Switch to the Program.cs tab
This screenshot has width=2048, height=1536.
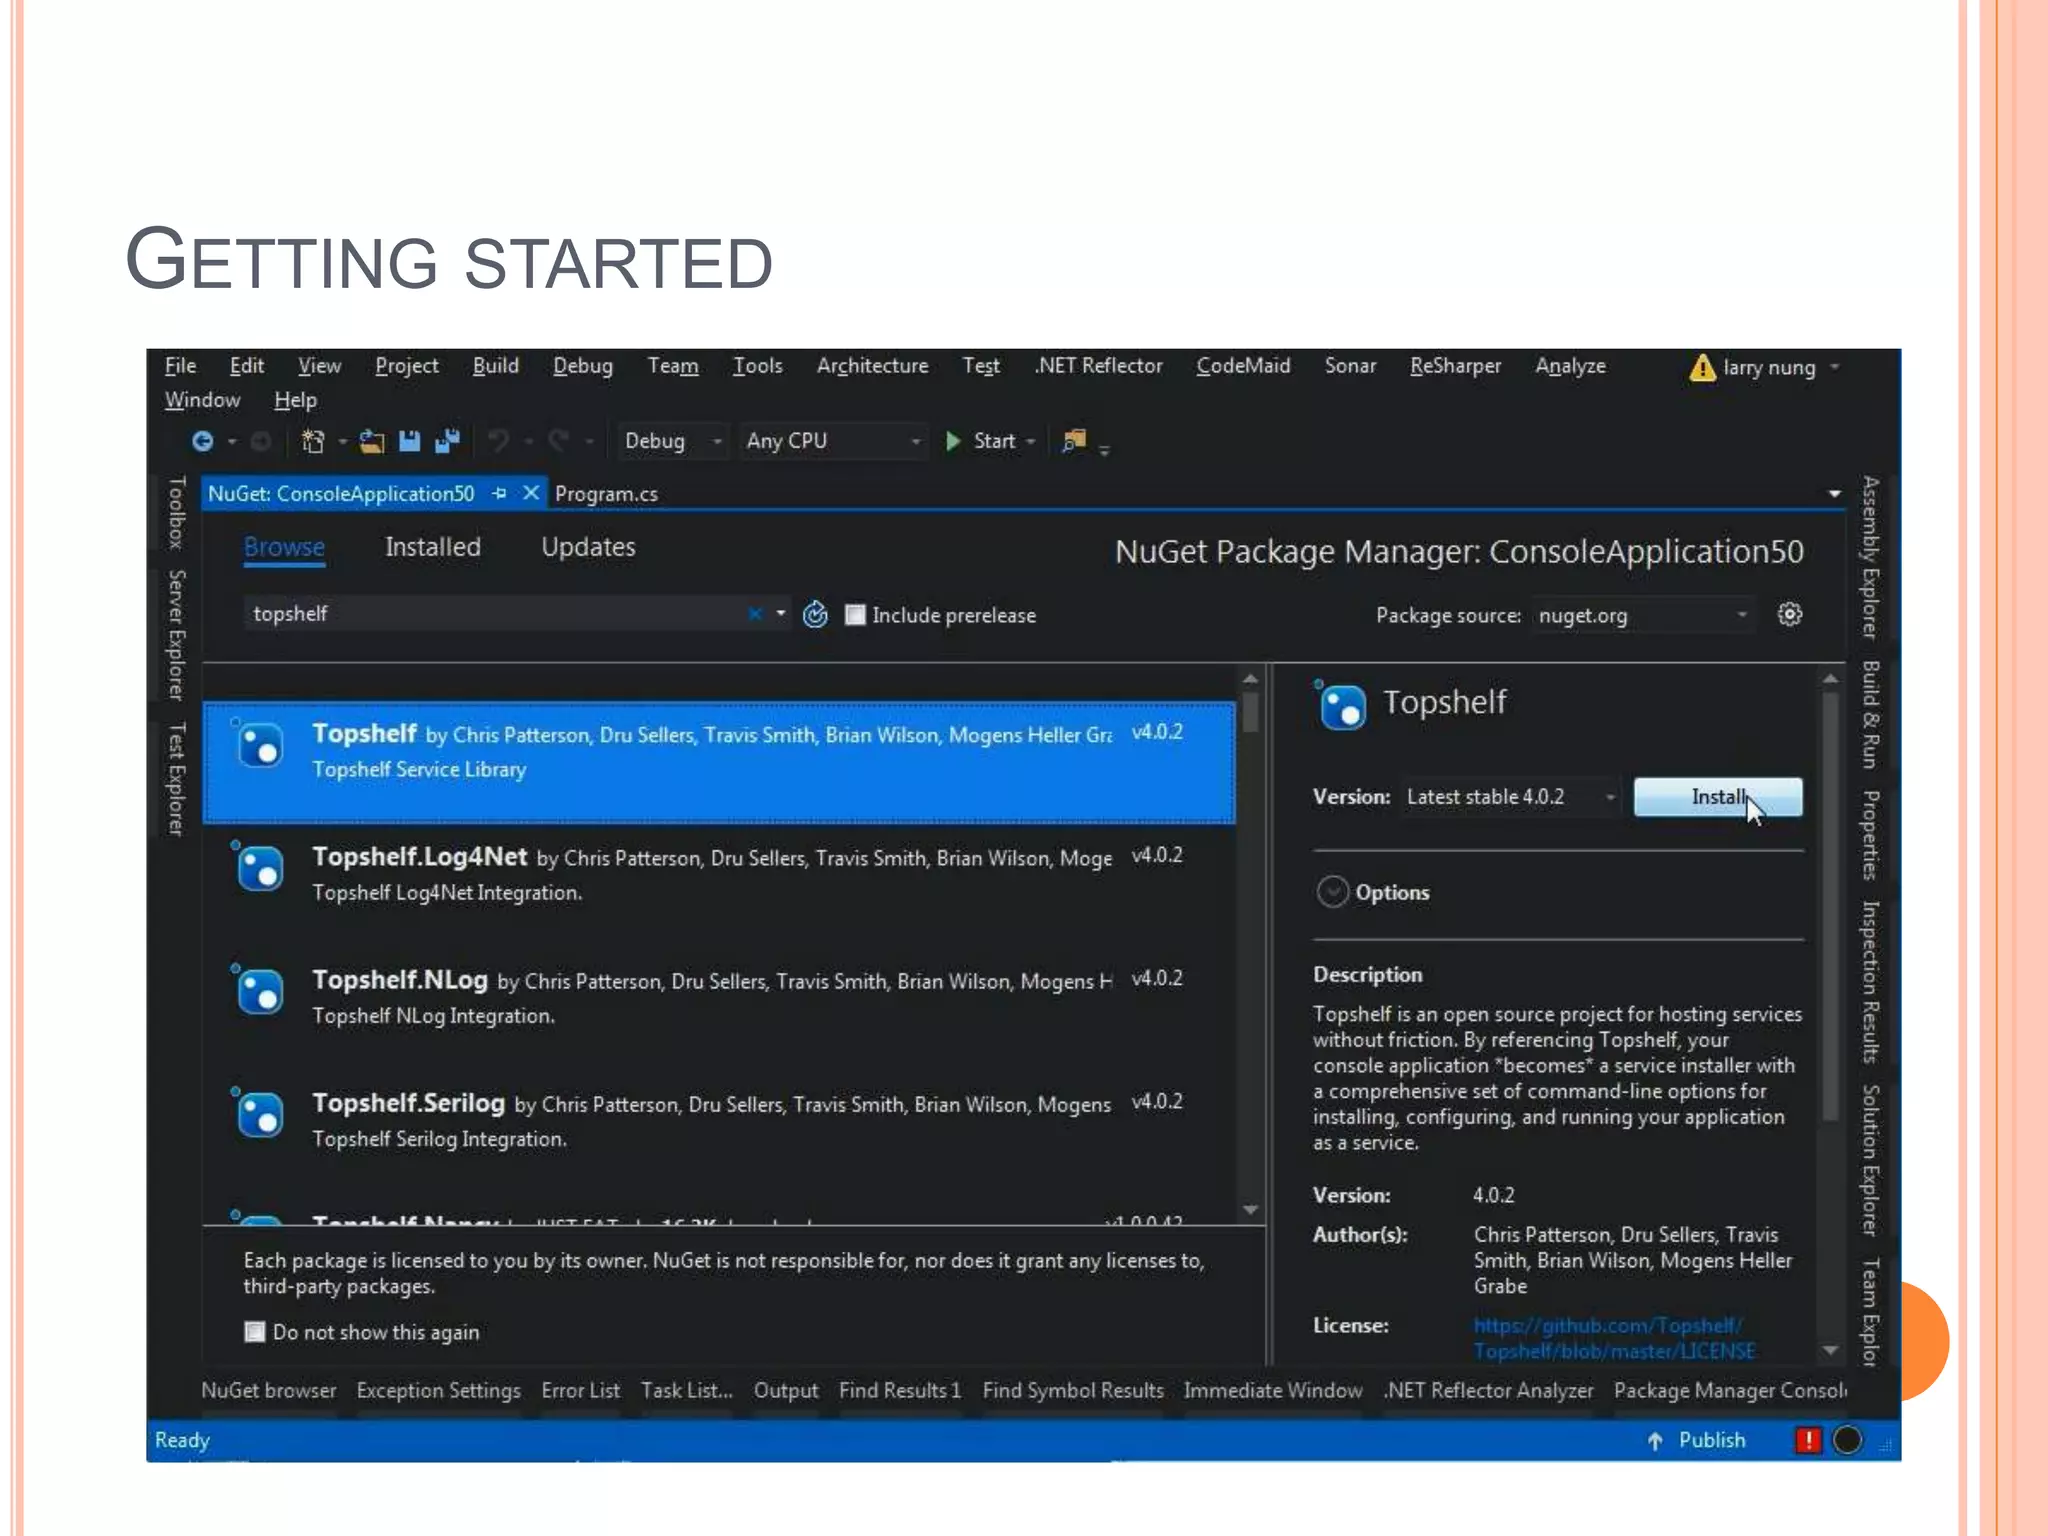pyautogui.click(x=606, y=494)
